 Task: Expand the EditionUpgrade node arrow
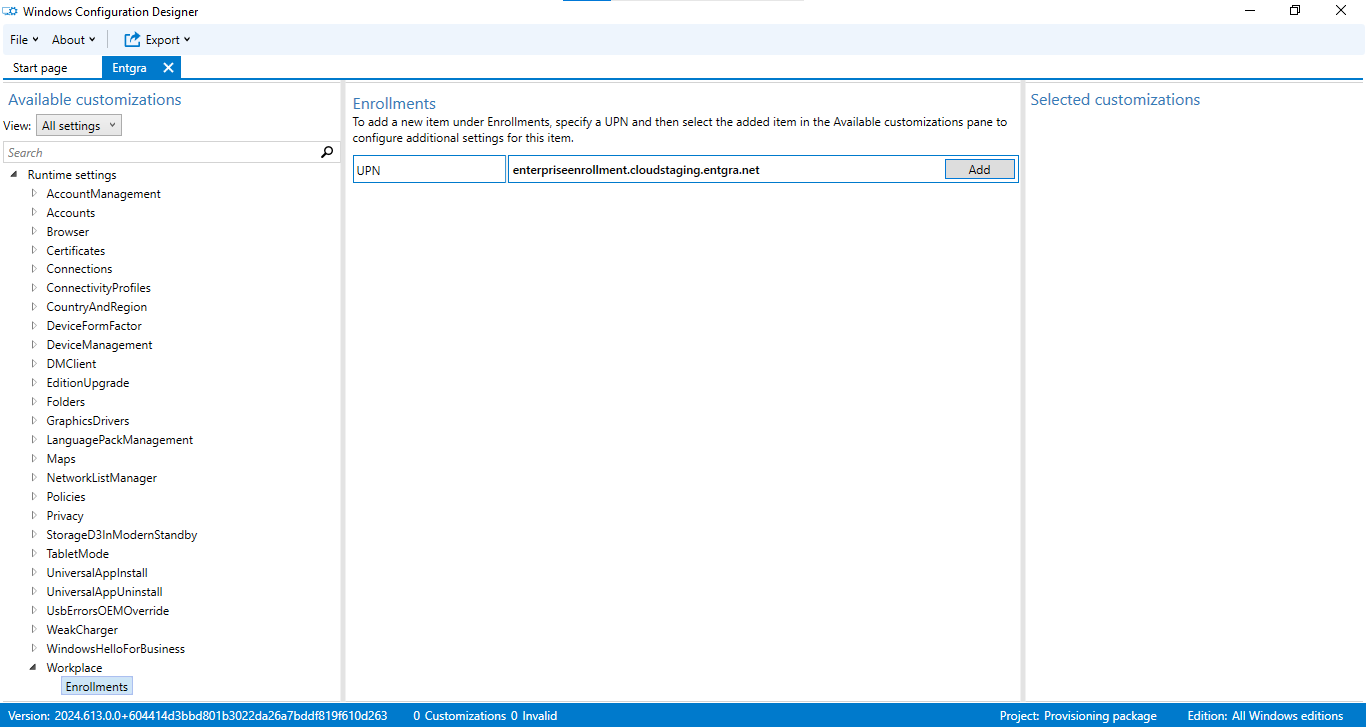point(34,382)
